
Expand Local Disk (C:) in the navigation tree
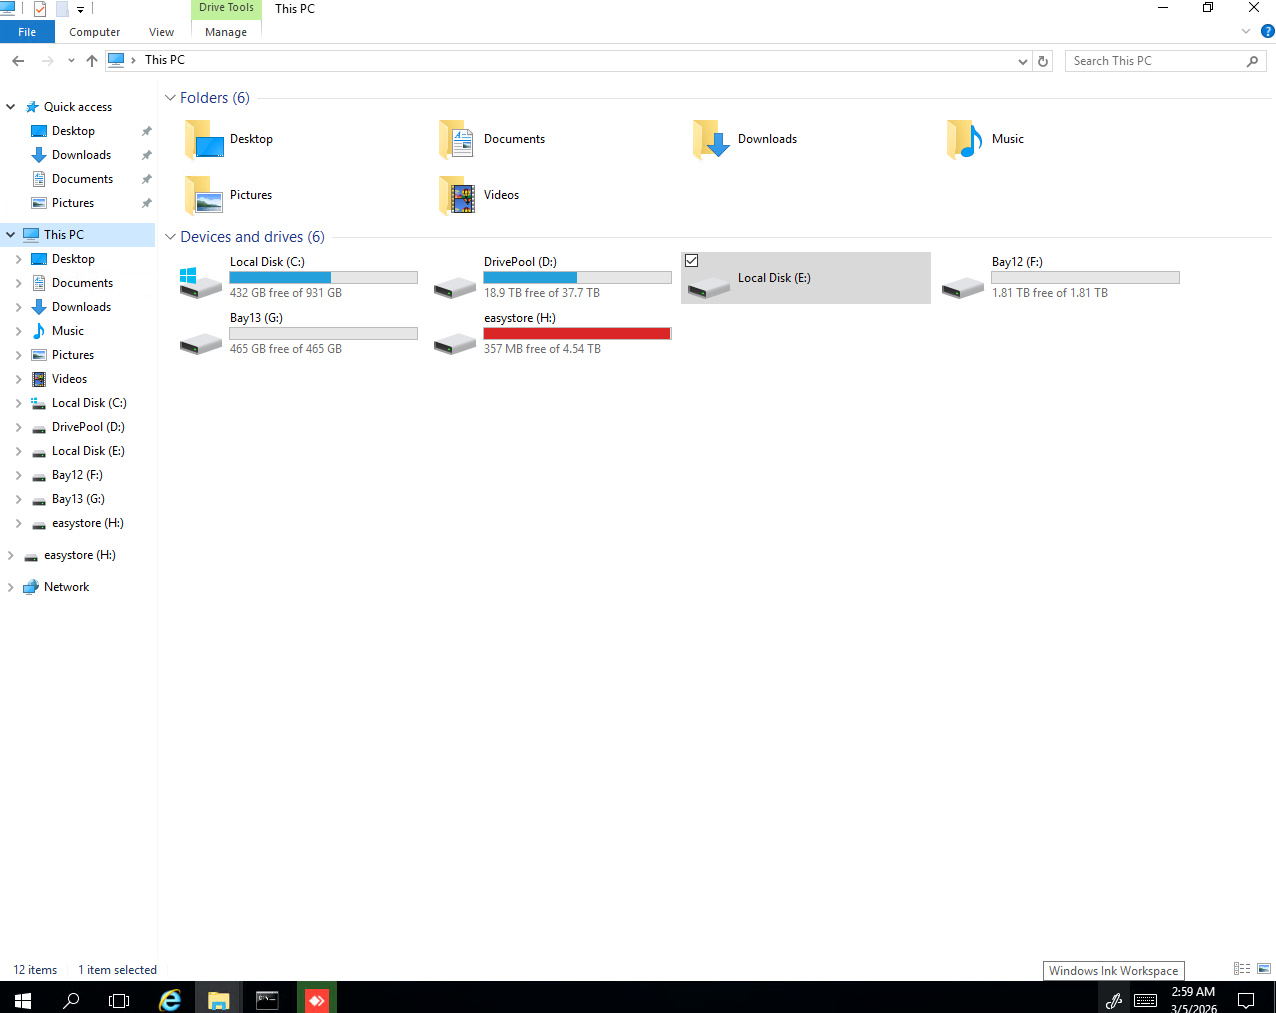(x=19, y=403)
